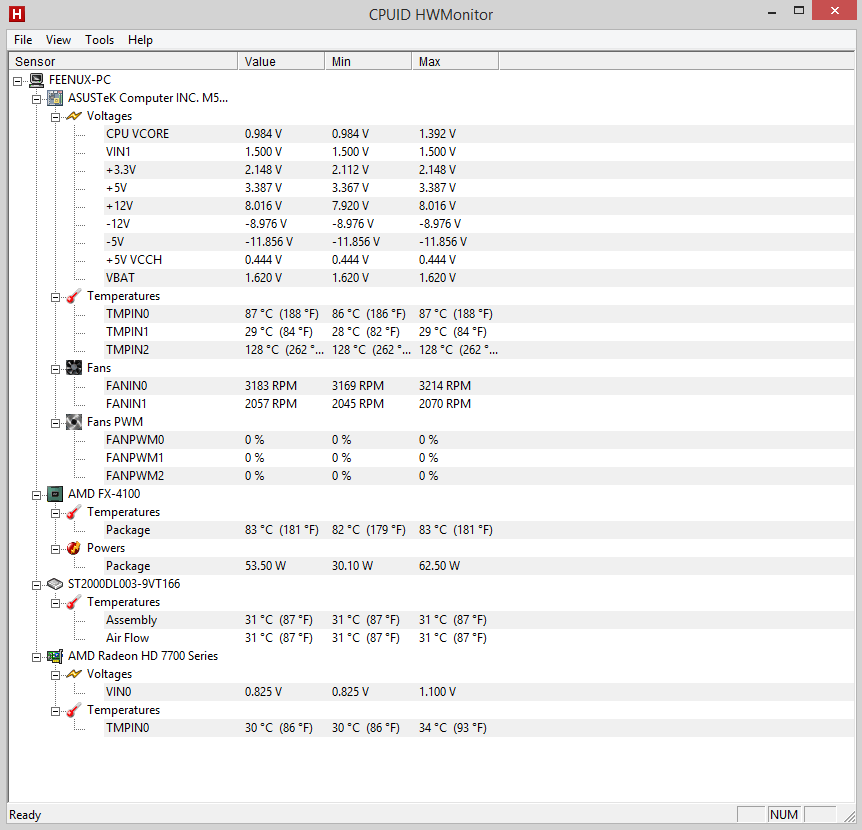Maximize the HWMonitor window
862x830 pixels.
799,11
